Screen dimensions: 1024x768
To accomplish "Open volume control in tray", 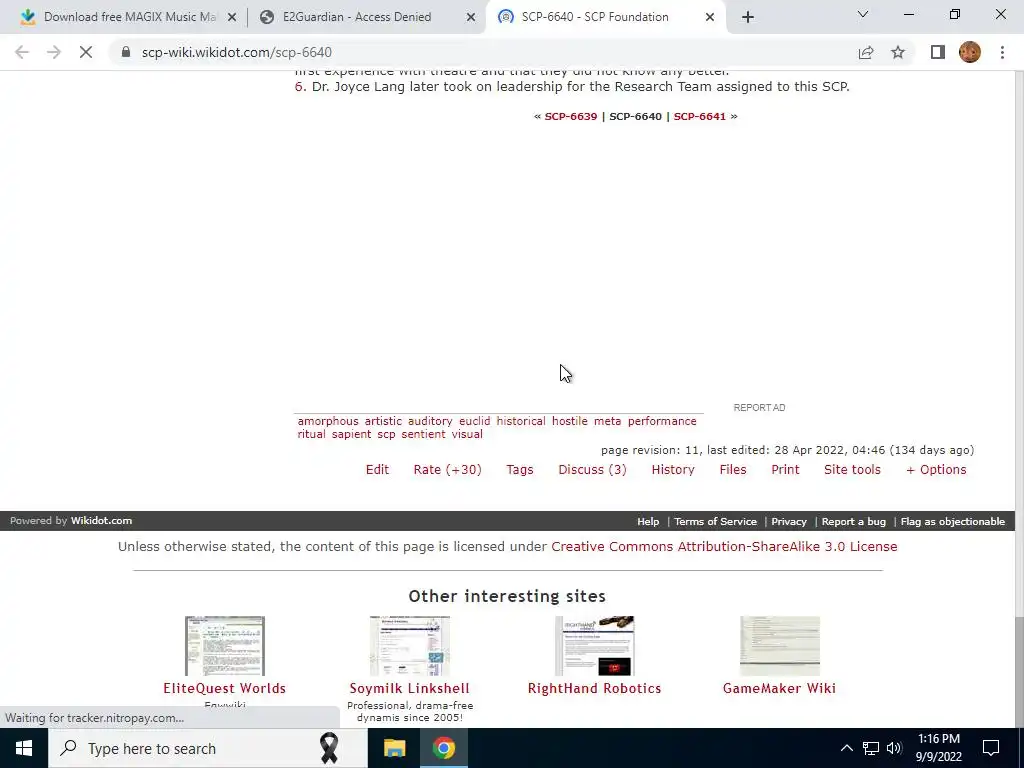I will tap(894, 748).
